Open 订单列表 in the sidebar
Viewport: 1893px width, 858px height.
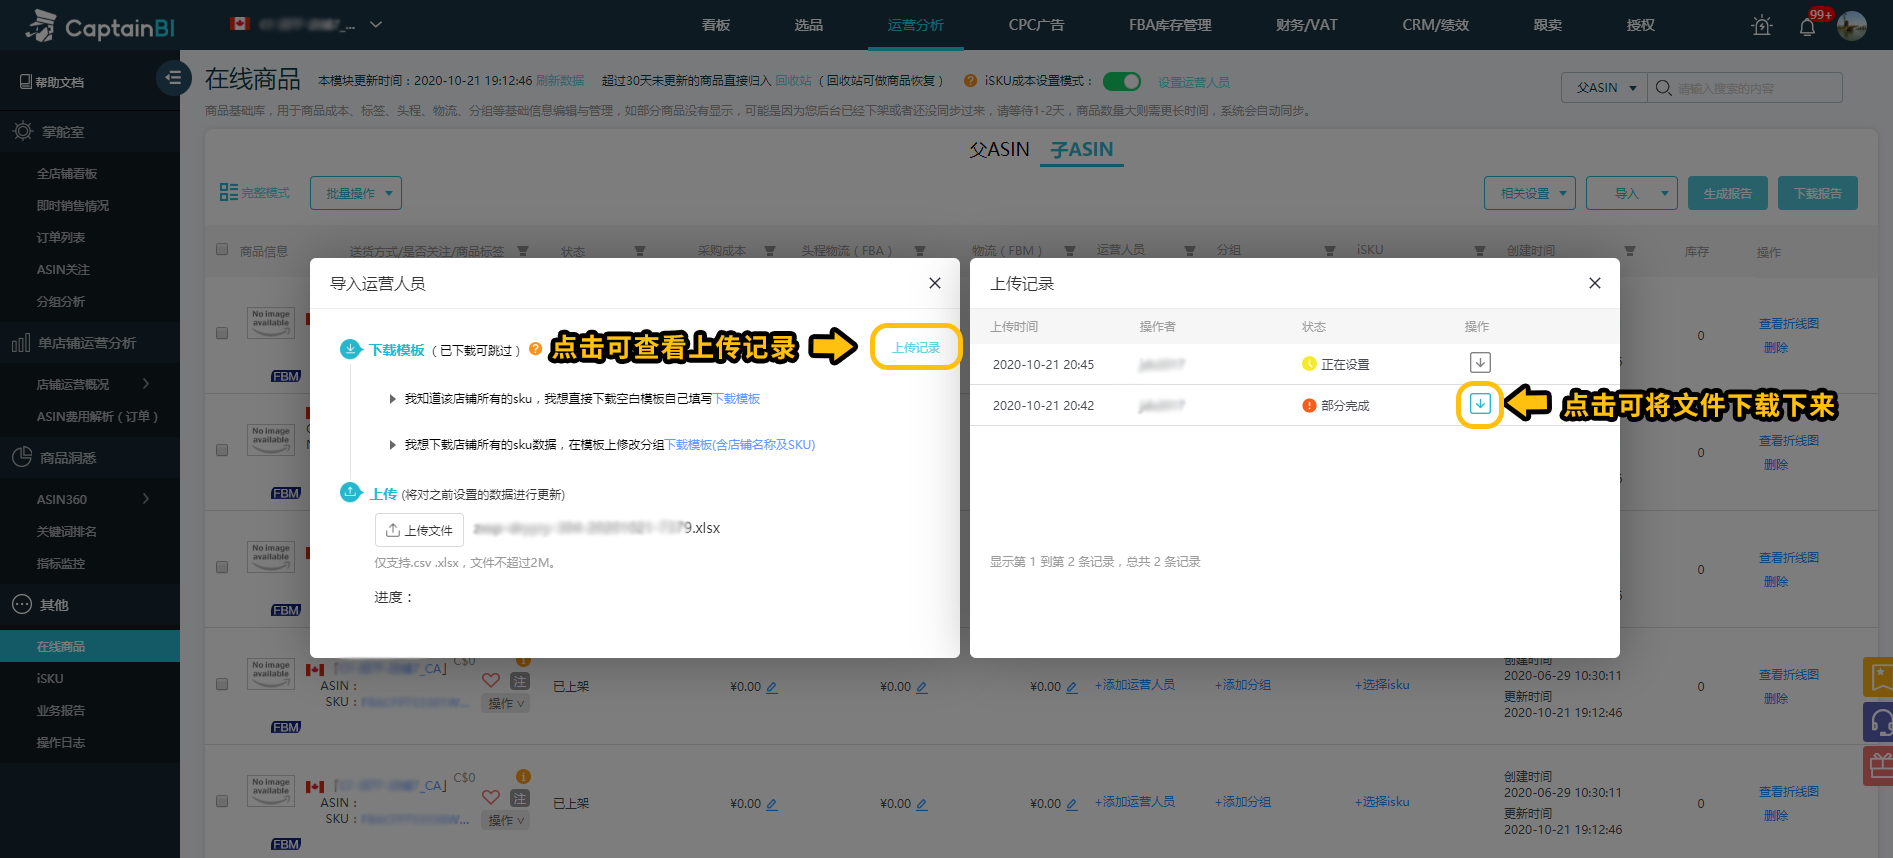point(61,238)
